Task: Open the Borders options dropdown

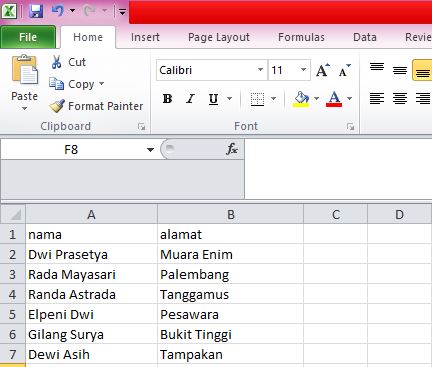Action: [x=273, y=99]
